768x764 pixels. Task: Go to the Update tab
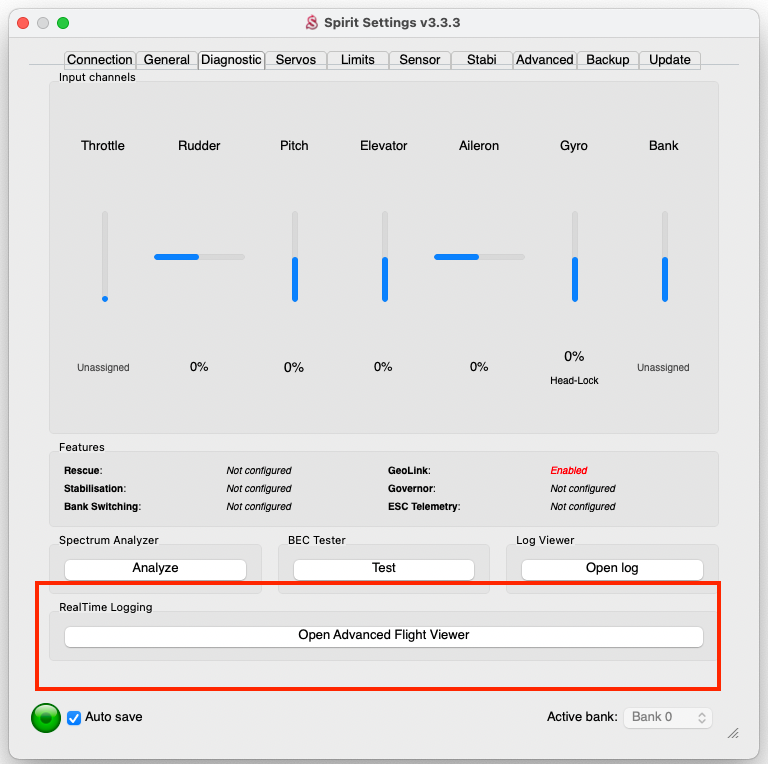(x=669, y=60)
